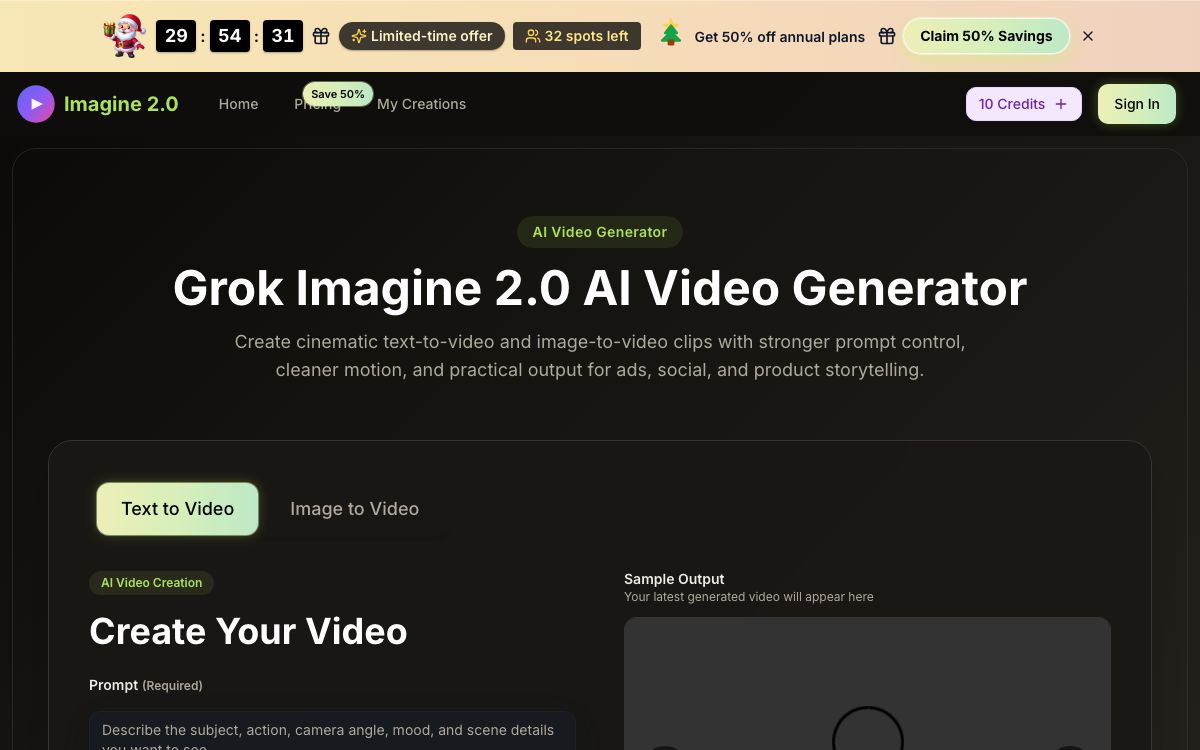The image size is (1200, 750).
Task: Dismiss the promo banner with the X
Action: tap(1088, 36)
